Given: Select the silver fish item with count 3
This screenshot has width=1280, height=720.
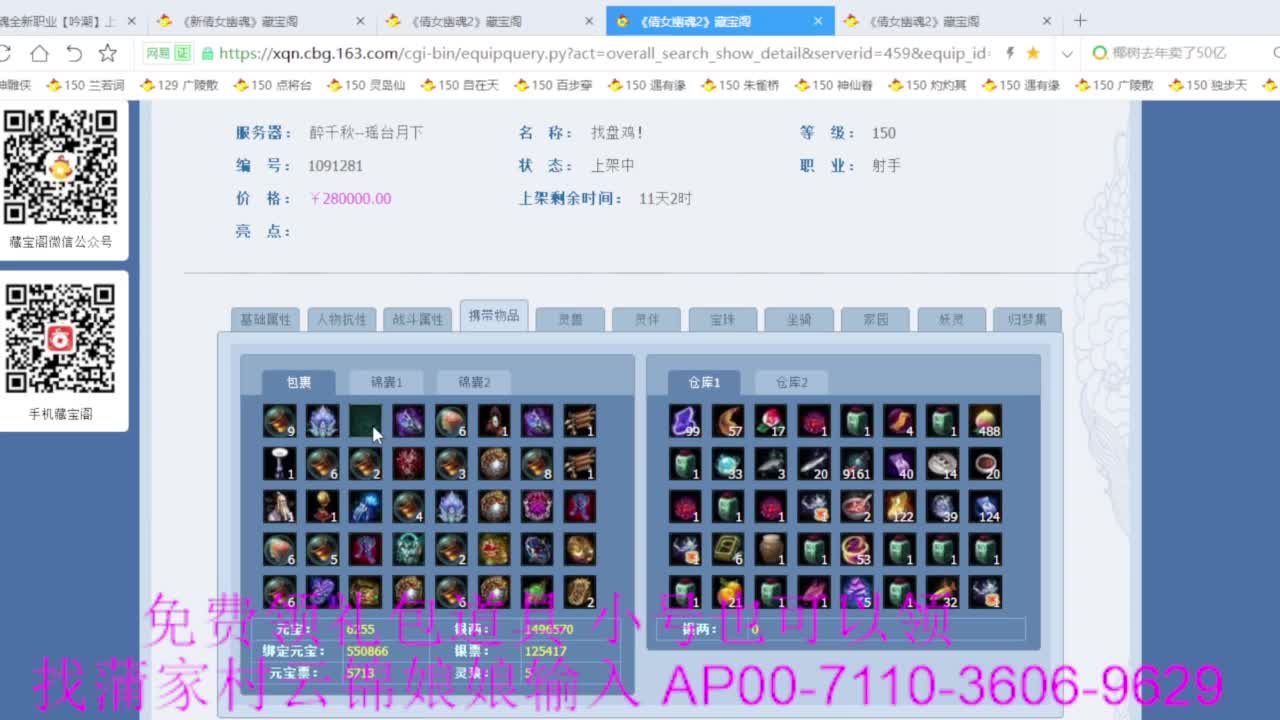Looking at the screenshot, I should pos(771,464).
